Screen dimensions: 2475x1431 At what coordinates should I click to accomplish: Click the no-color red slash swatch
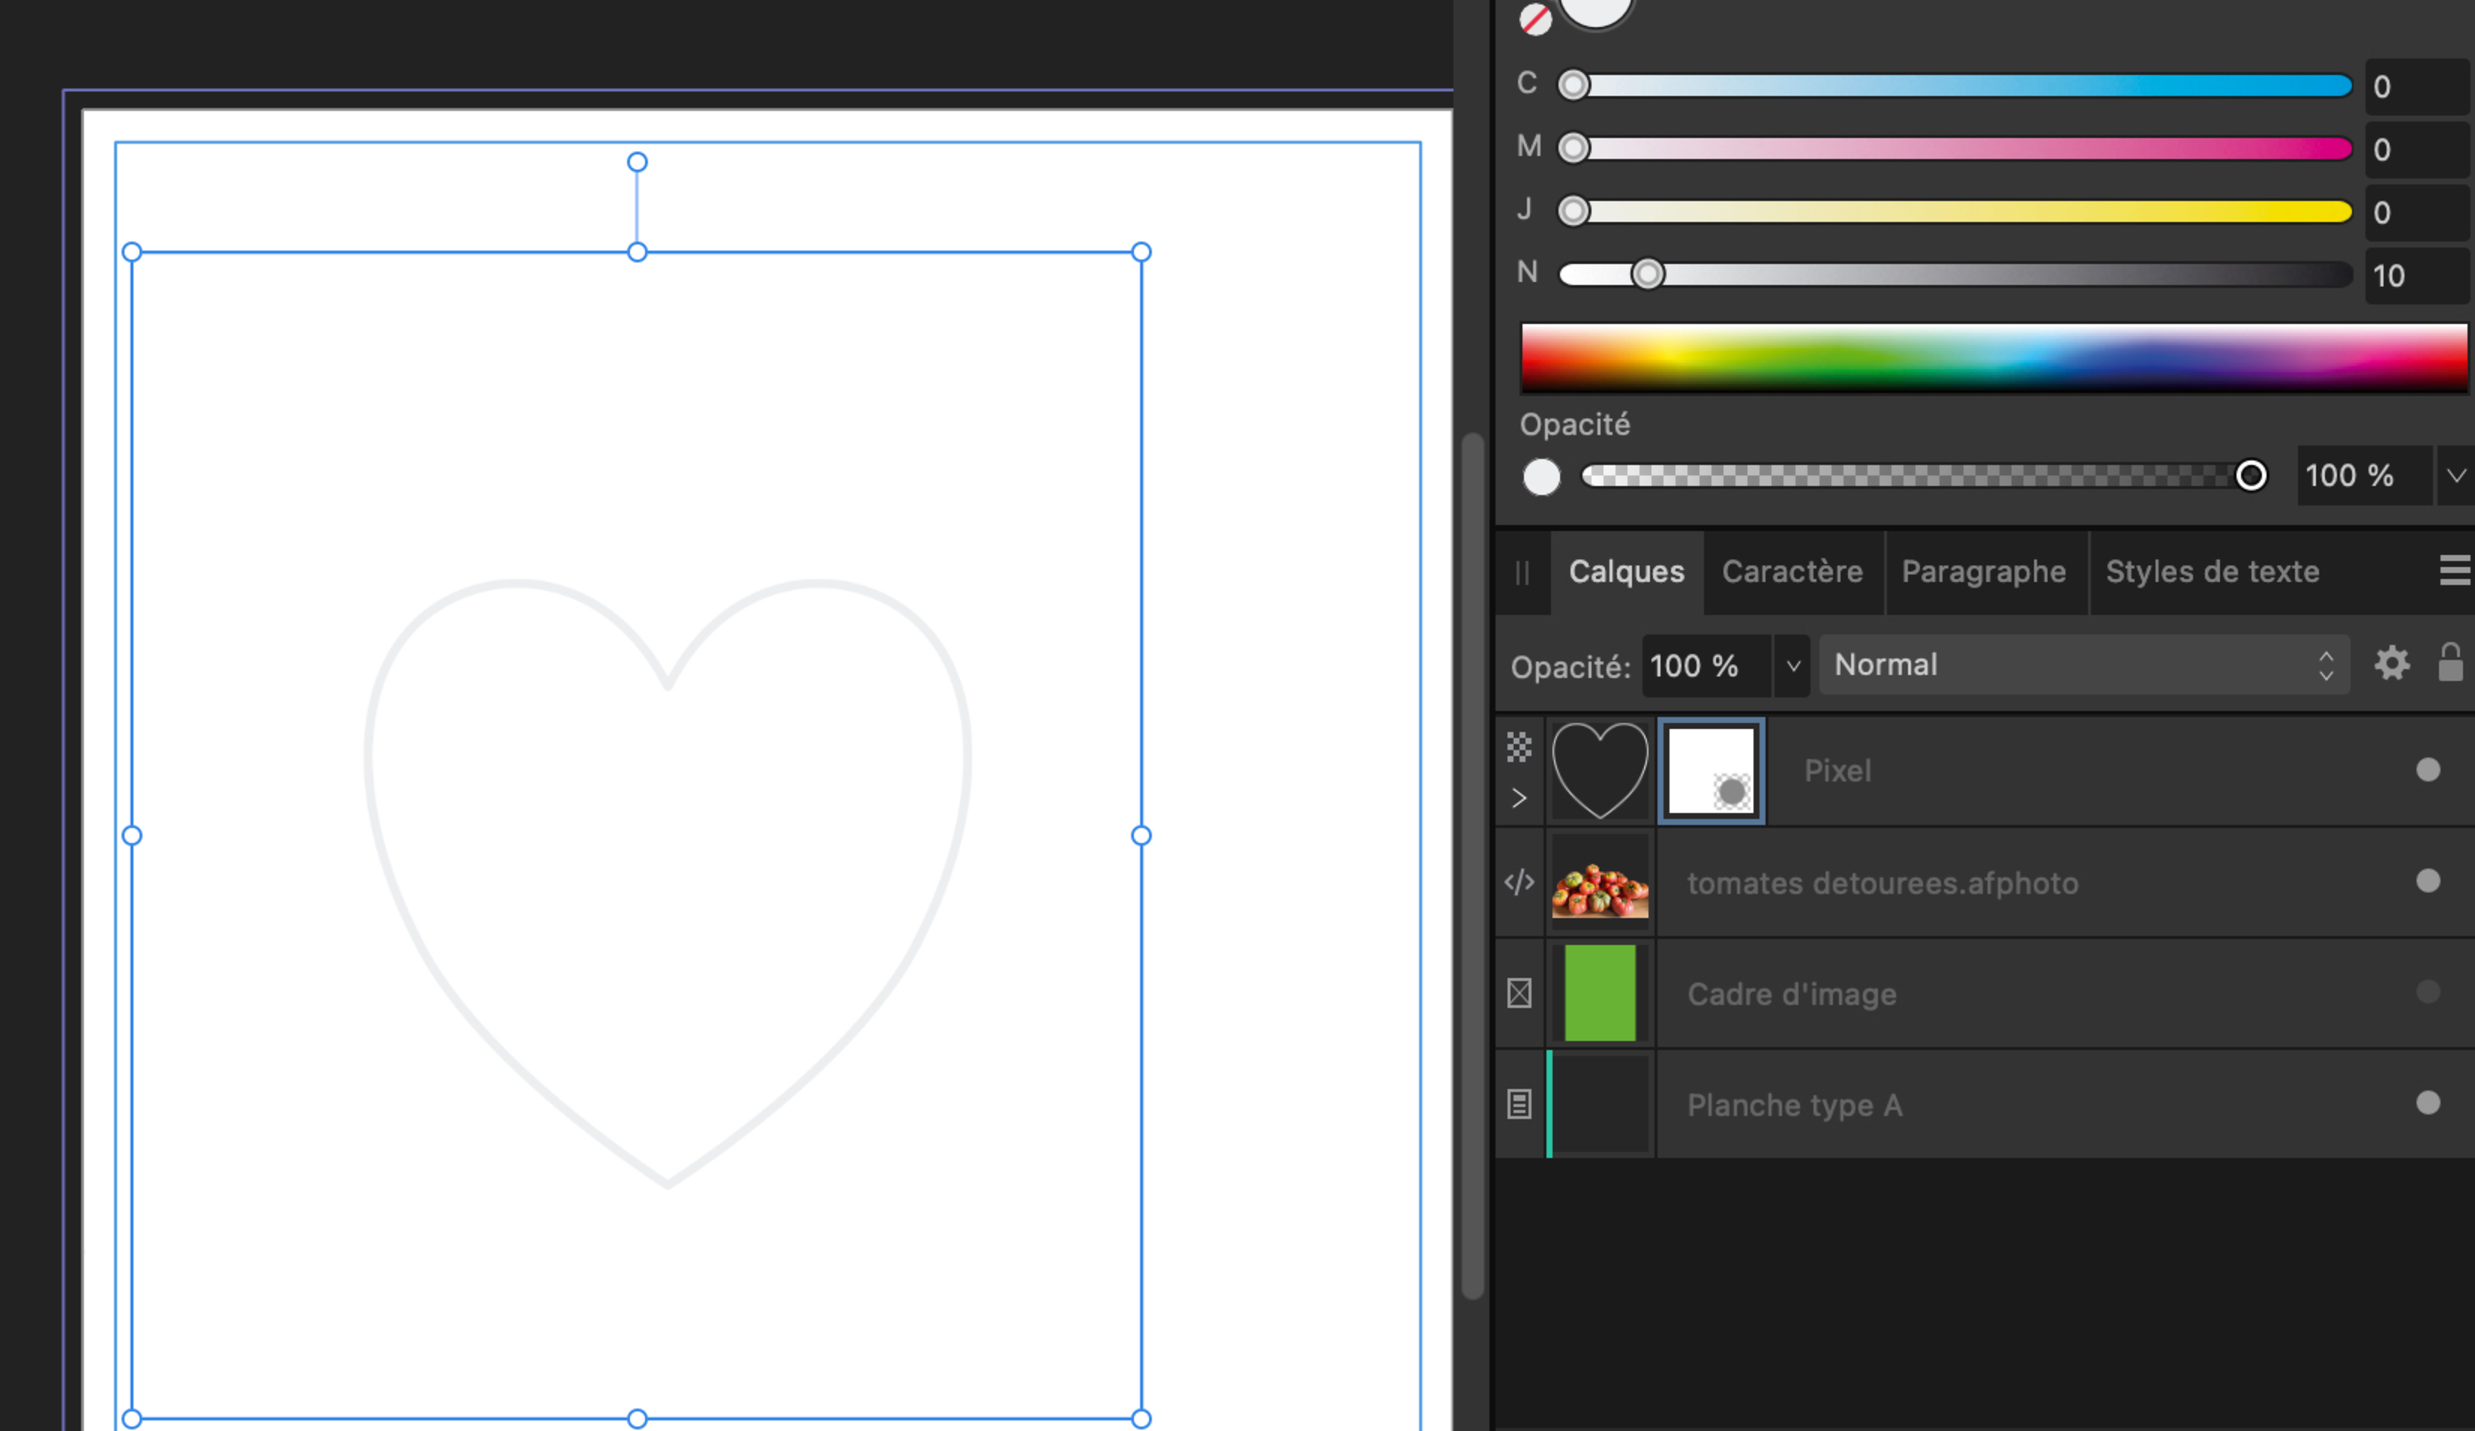coord(1534,19)
